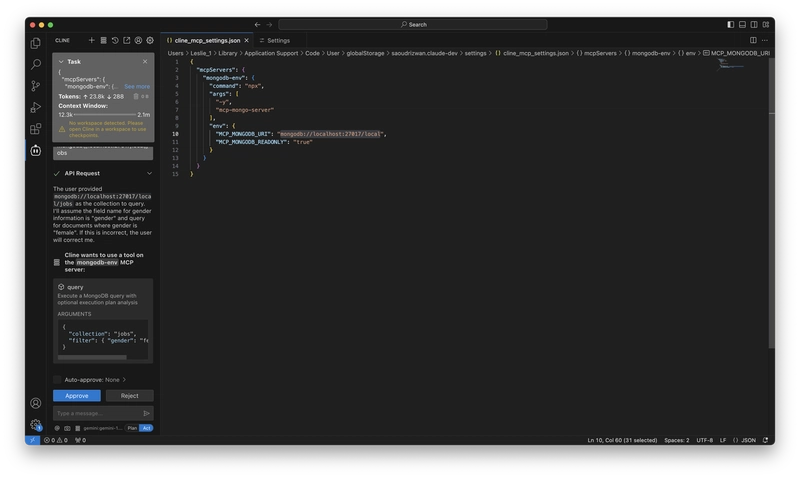Toggle the secondary side bar layout icon

754,24
